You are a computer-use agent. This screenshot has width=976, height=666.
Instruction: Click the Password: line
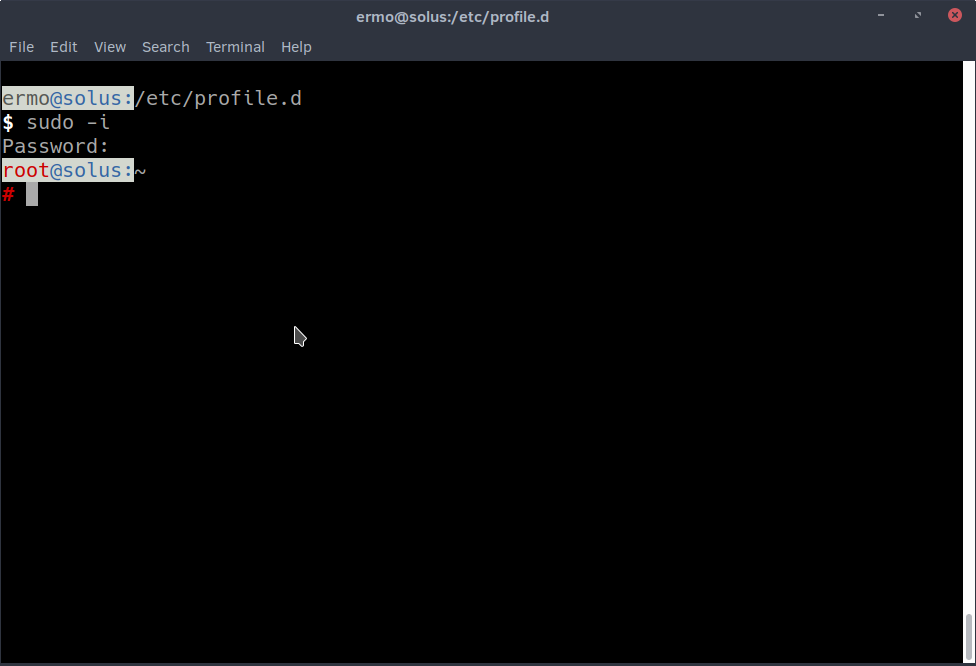55,146
